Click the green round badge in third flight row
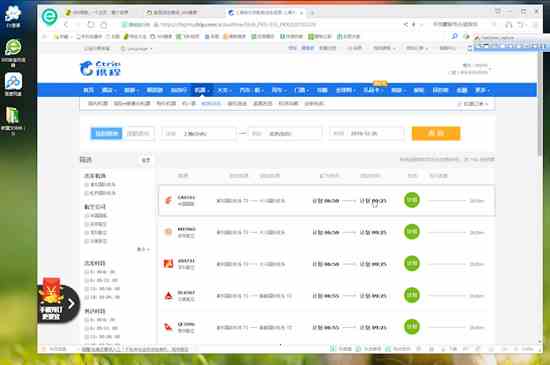 pos(412,263)
